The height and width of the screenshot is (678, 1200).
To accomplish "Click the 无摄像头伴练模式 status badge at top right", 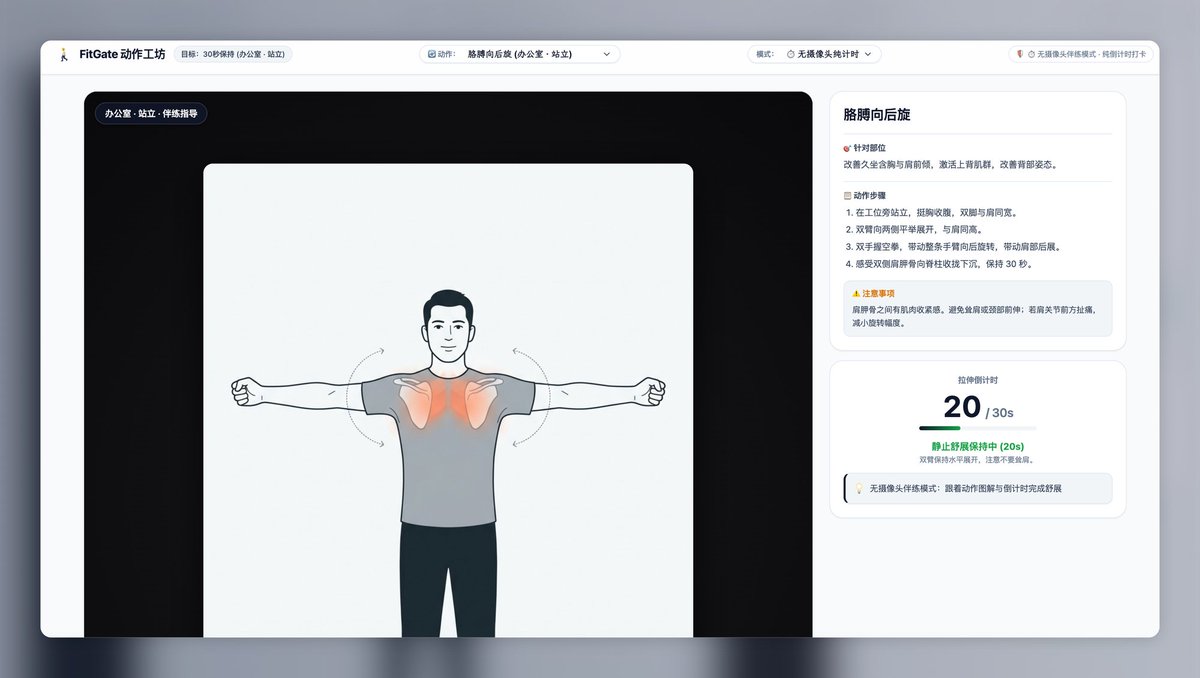I will click(x=1081, y=54).
